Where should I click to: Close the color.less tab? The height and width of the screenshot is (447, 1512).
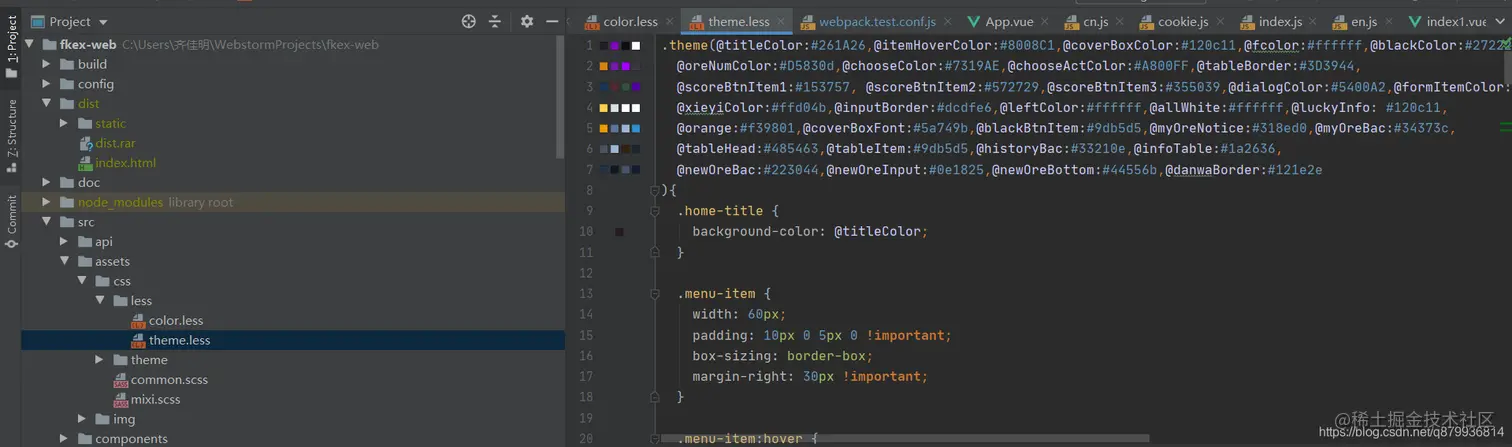(669, 22)
